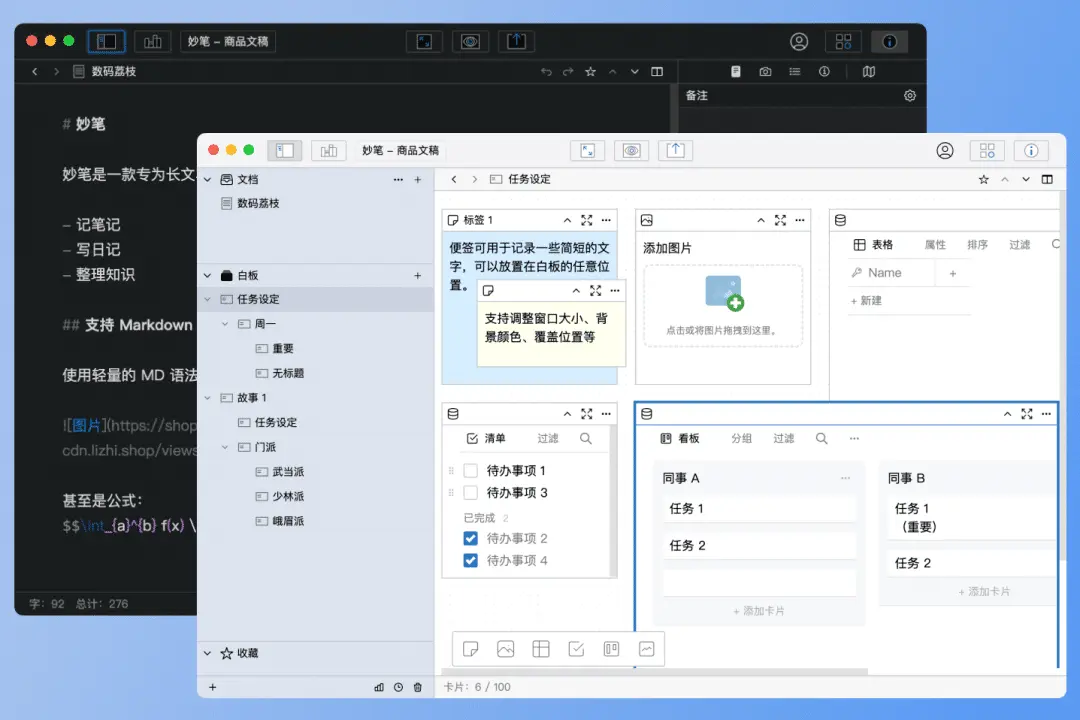The image size is (1080, 720).
Task: Star the 任务设定 whiteboard as favorite
Action: pyautogui.click(x=984, y=179)
